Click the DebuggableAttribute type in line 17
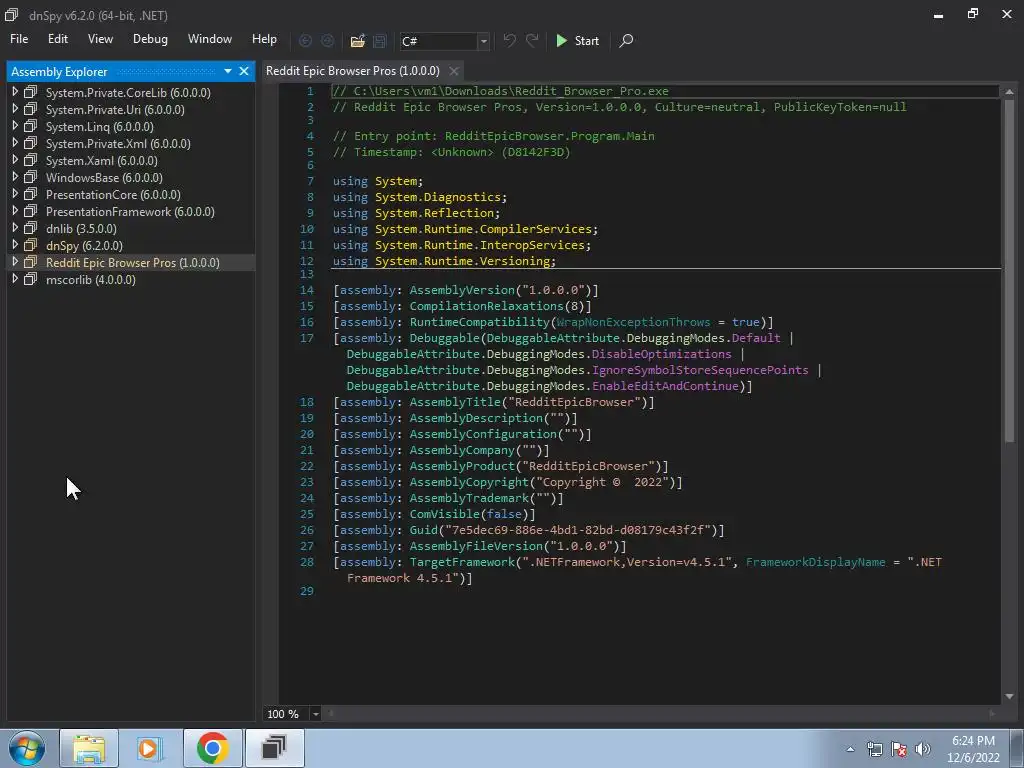This screenshot has height=768, width=1024. click(x=553, y=338)
